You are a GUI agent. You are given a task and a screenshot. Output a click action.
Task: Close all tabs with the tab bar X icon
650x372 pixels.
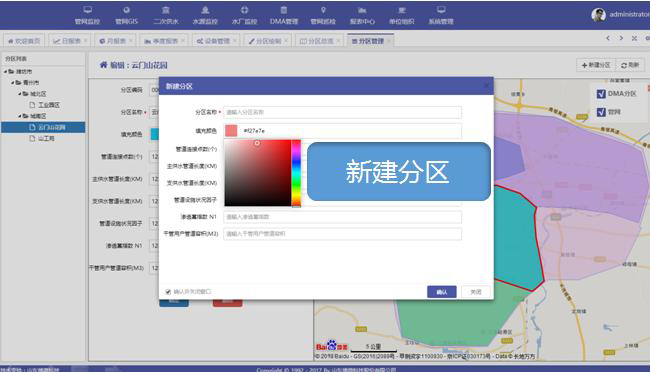(x=634, y=38)
